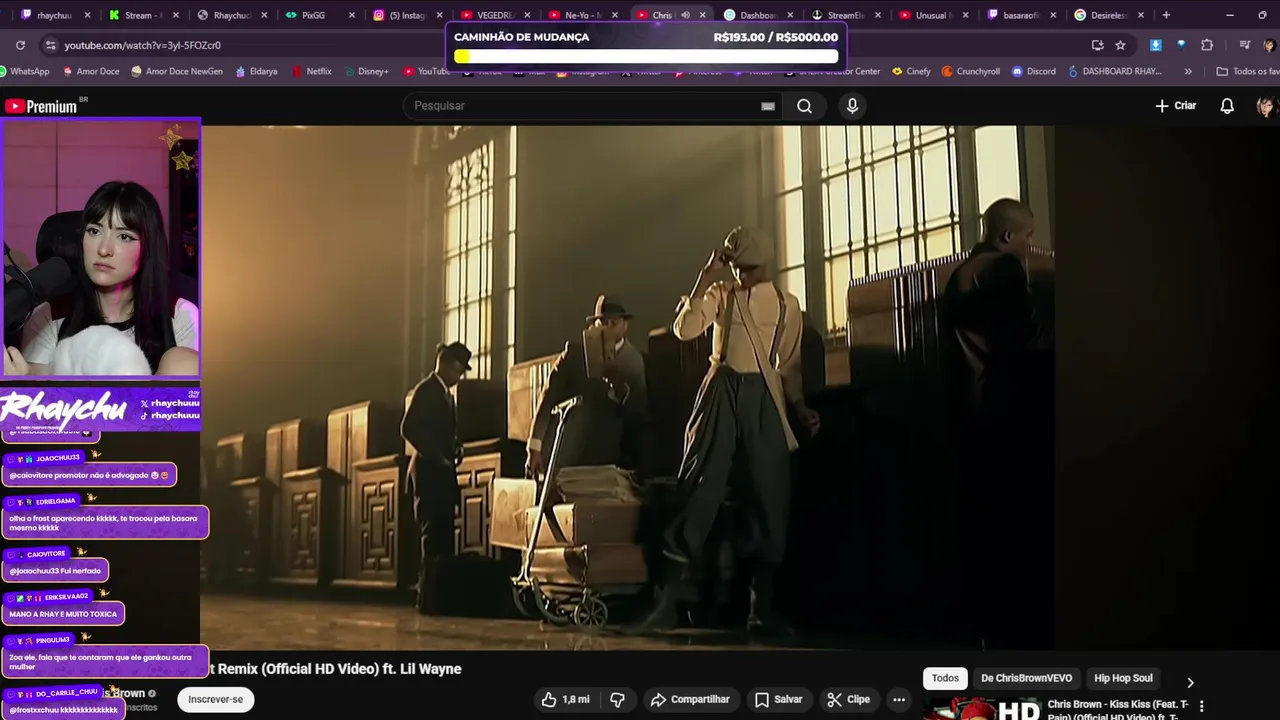Open the more actions three-dot menu under the video

tap(899, 700)
